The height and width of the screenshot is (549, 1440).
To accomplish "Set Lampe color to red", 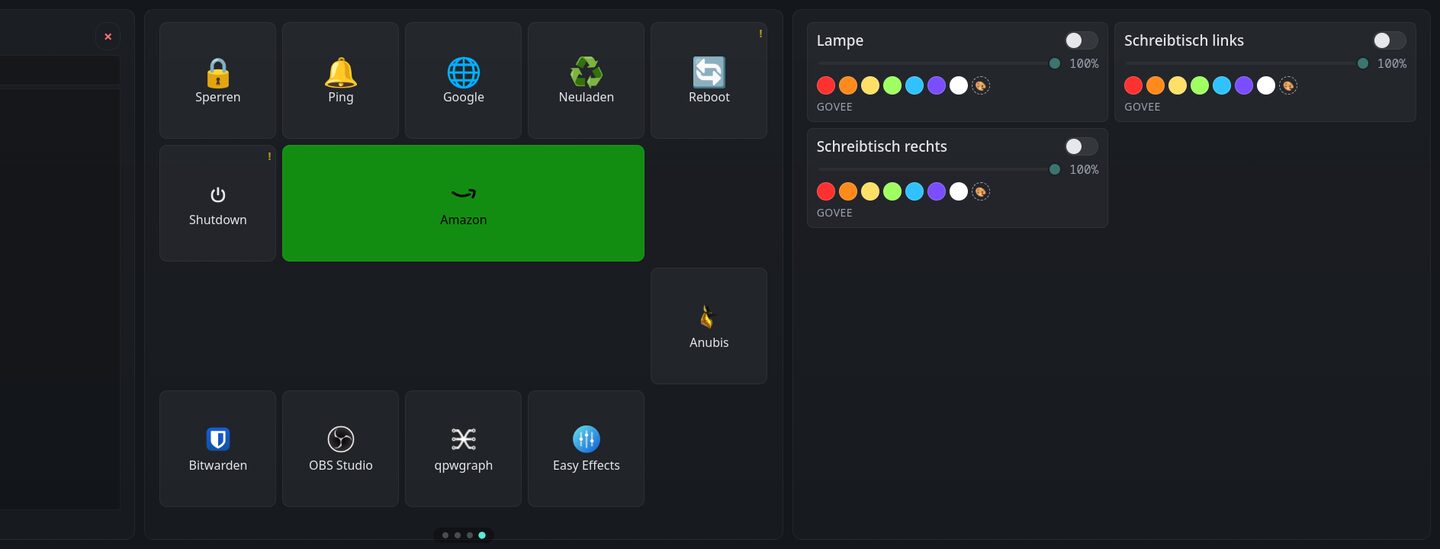I will click(x=826, y=86).
